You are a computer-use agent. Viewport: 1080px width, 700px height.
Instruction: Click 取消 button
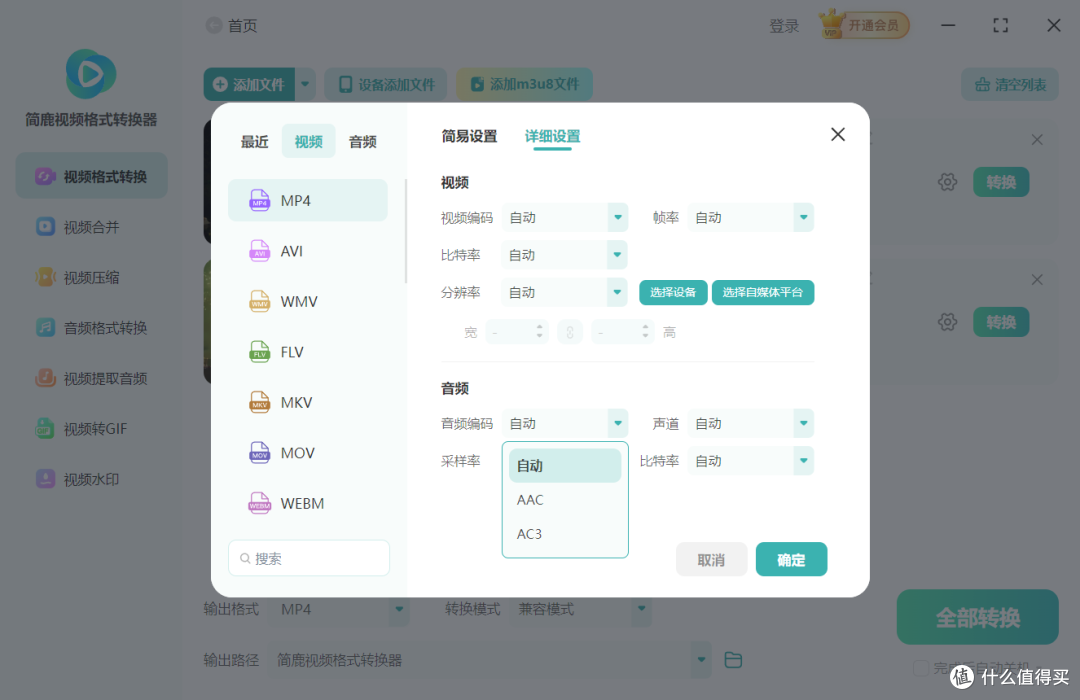point(711,559)
